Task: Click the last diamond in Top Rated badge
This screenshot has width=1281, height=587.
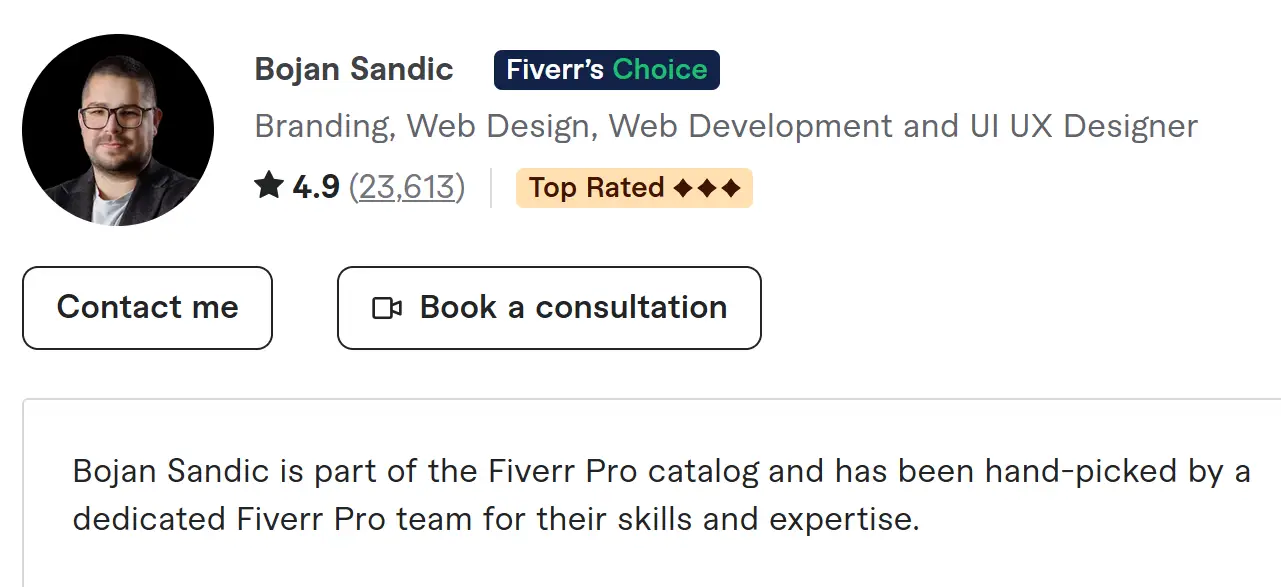Action: (x=732, y=188)
